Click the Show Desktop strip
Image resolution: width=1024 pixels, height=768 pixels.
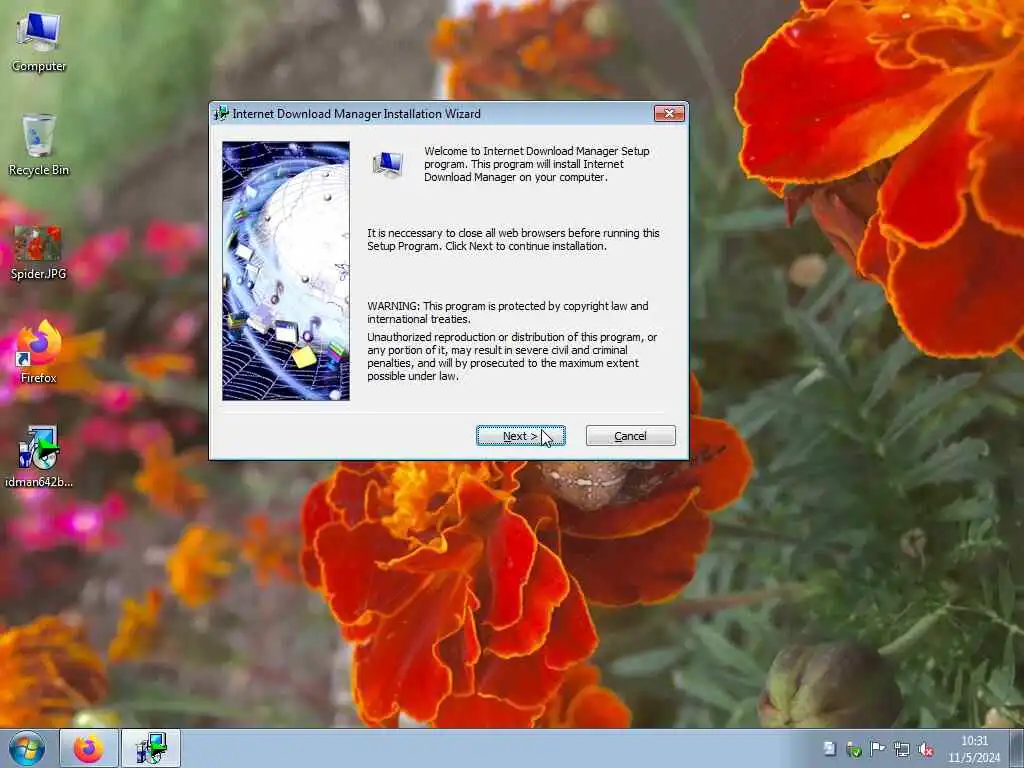tap(1016, 748)
